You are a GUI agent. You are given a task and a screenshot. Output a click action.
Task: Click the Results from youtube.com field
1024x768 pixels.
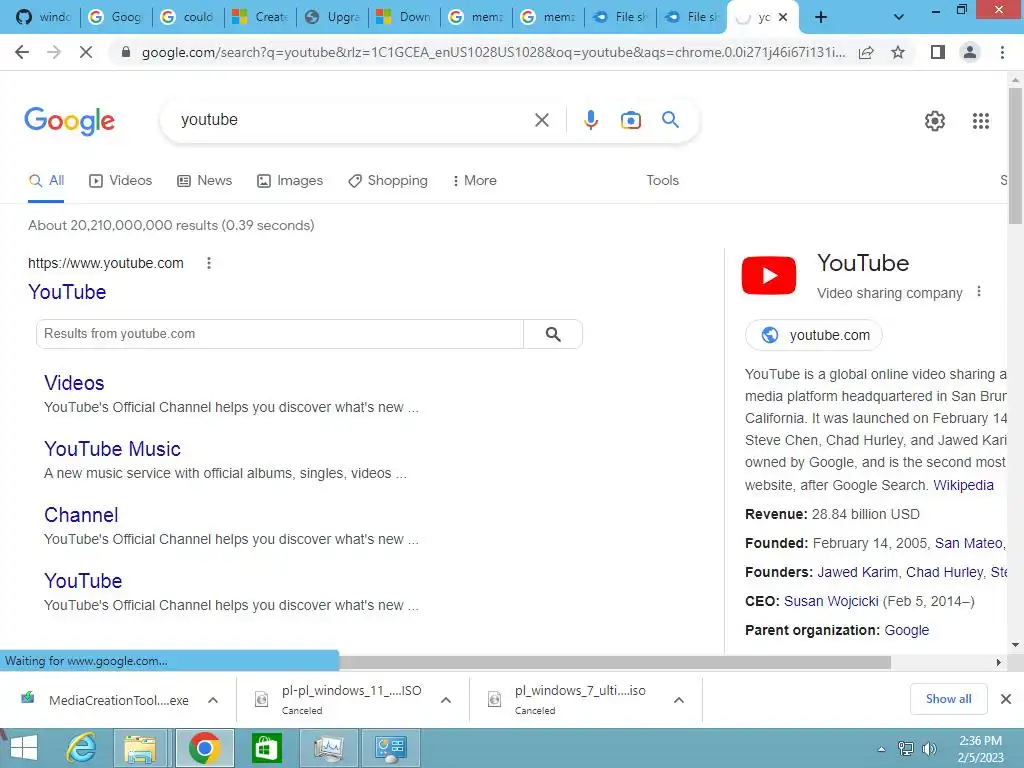coord(280,334)
